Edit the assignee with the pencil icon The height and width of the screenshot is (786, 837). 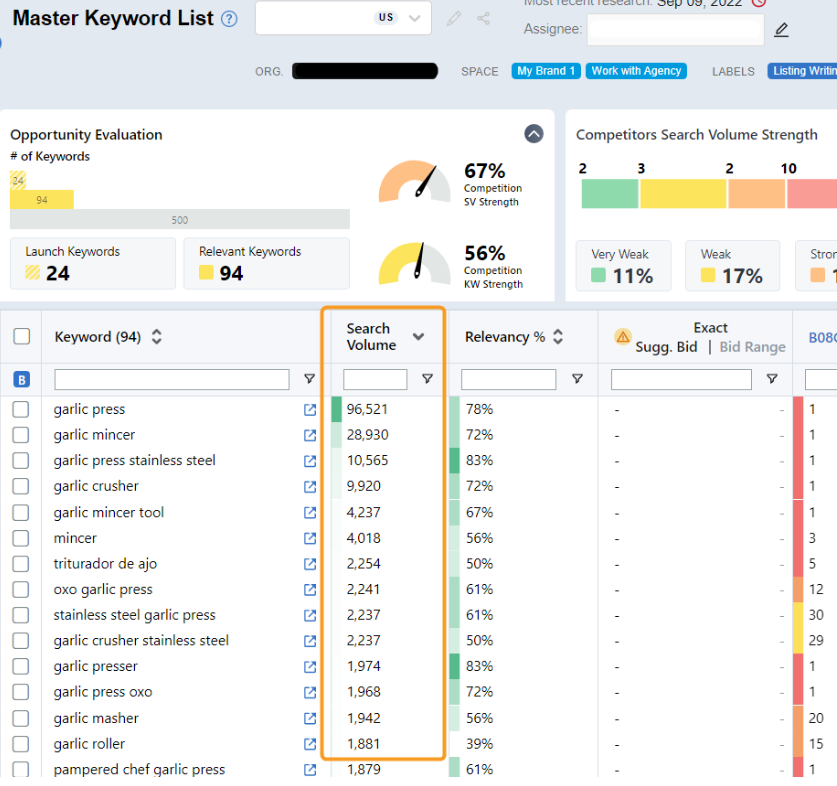782,30
